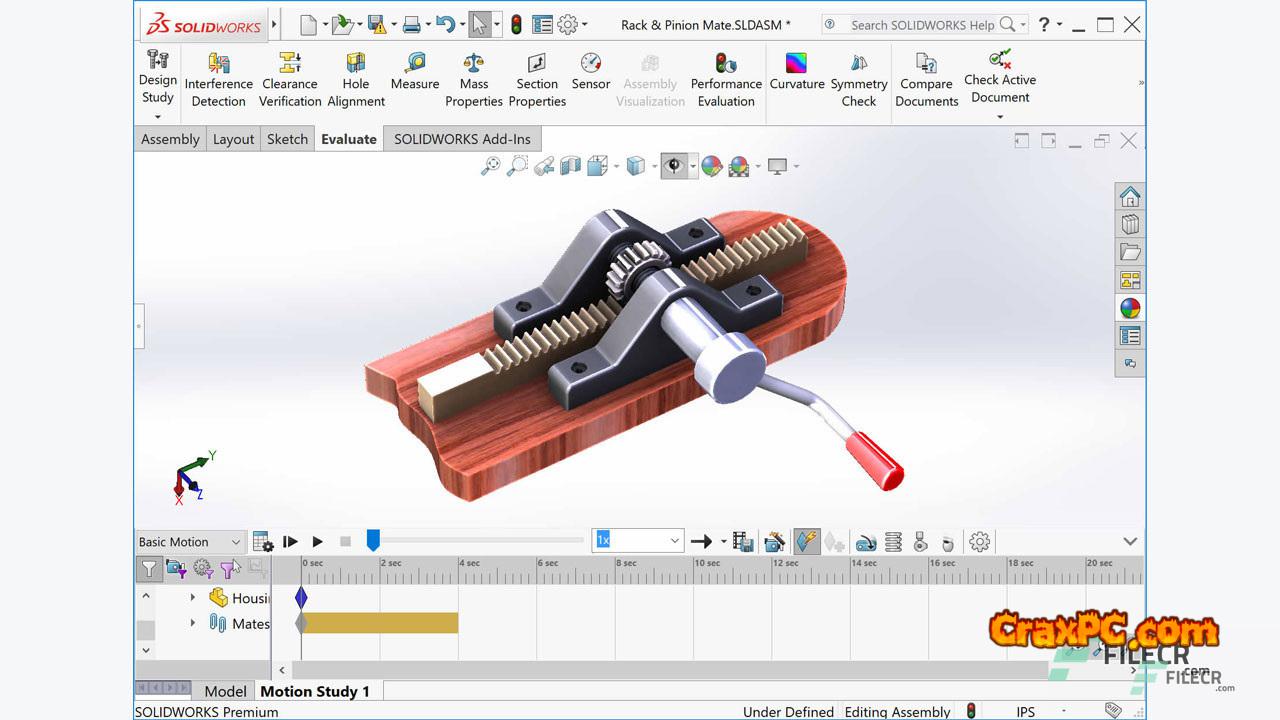The height and width of the screenshot is (720, 1280).
Task: Open the 1x playback speed dropdown
Action: coord(675,541)
